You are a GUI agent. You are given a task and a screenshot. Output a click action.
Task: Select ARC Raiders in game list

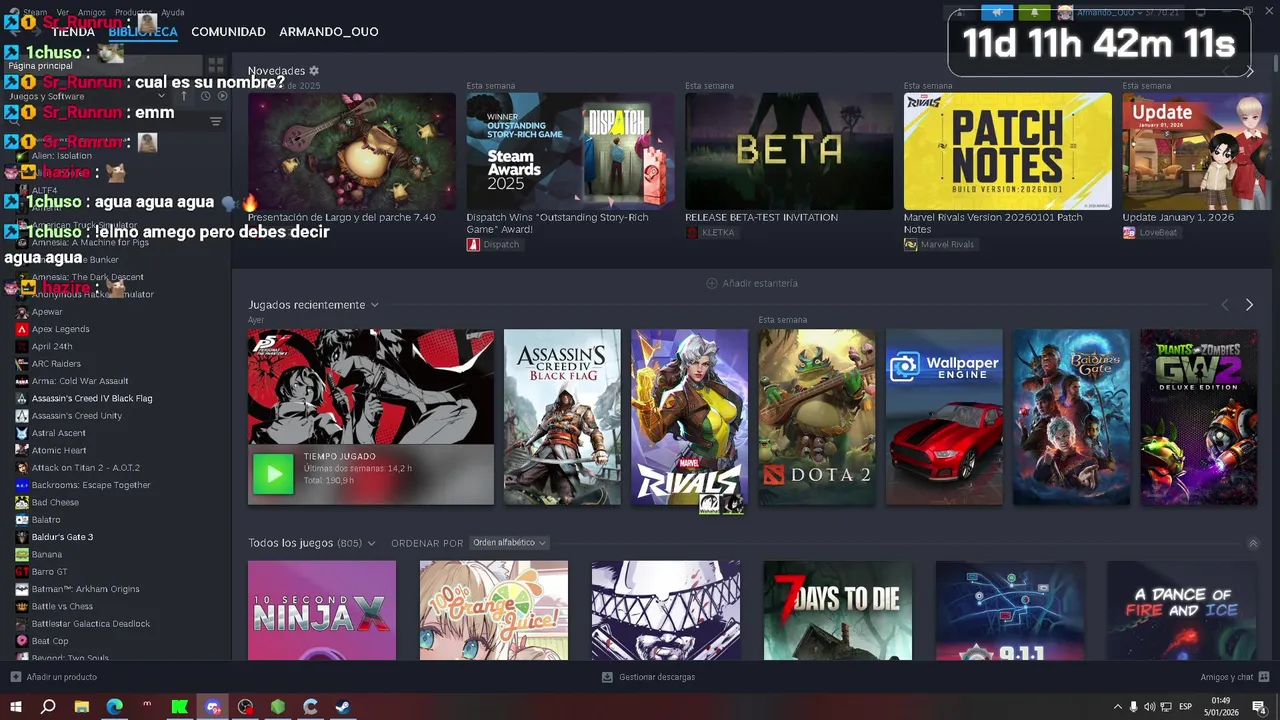pyautogui.click(x=56, y=364)
